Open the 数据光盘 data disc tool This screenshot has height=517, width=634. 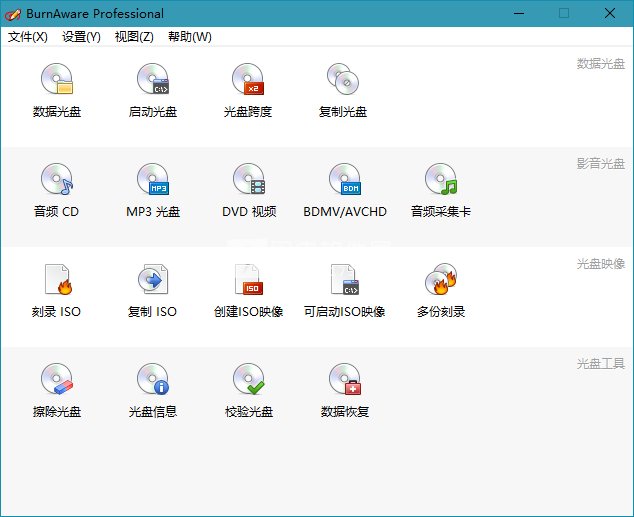point(57,90)
